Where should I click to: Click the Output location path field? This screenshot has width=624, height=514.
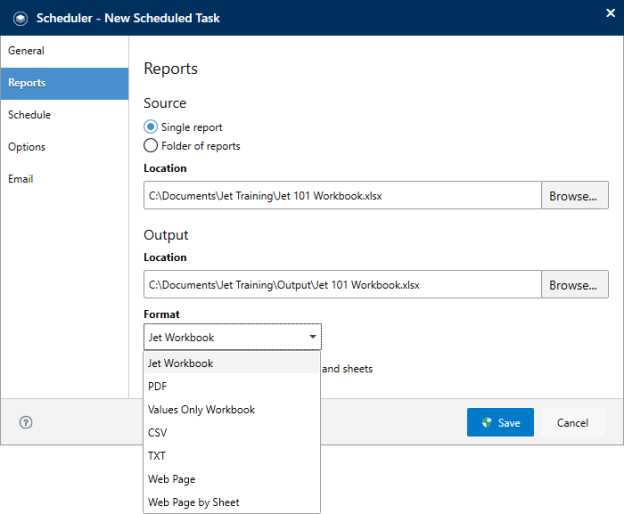(x=343, y=284)
